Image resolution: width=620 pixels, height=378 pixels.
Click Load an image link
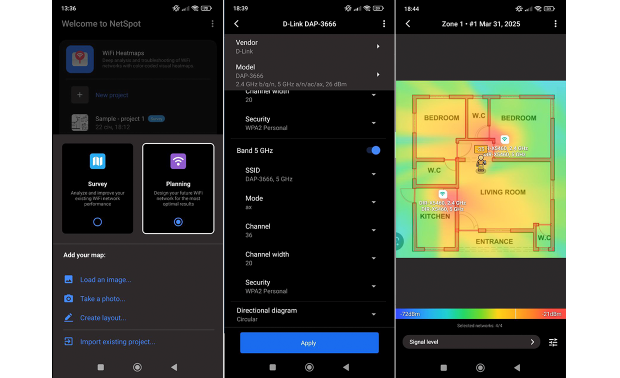(106, 280)
